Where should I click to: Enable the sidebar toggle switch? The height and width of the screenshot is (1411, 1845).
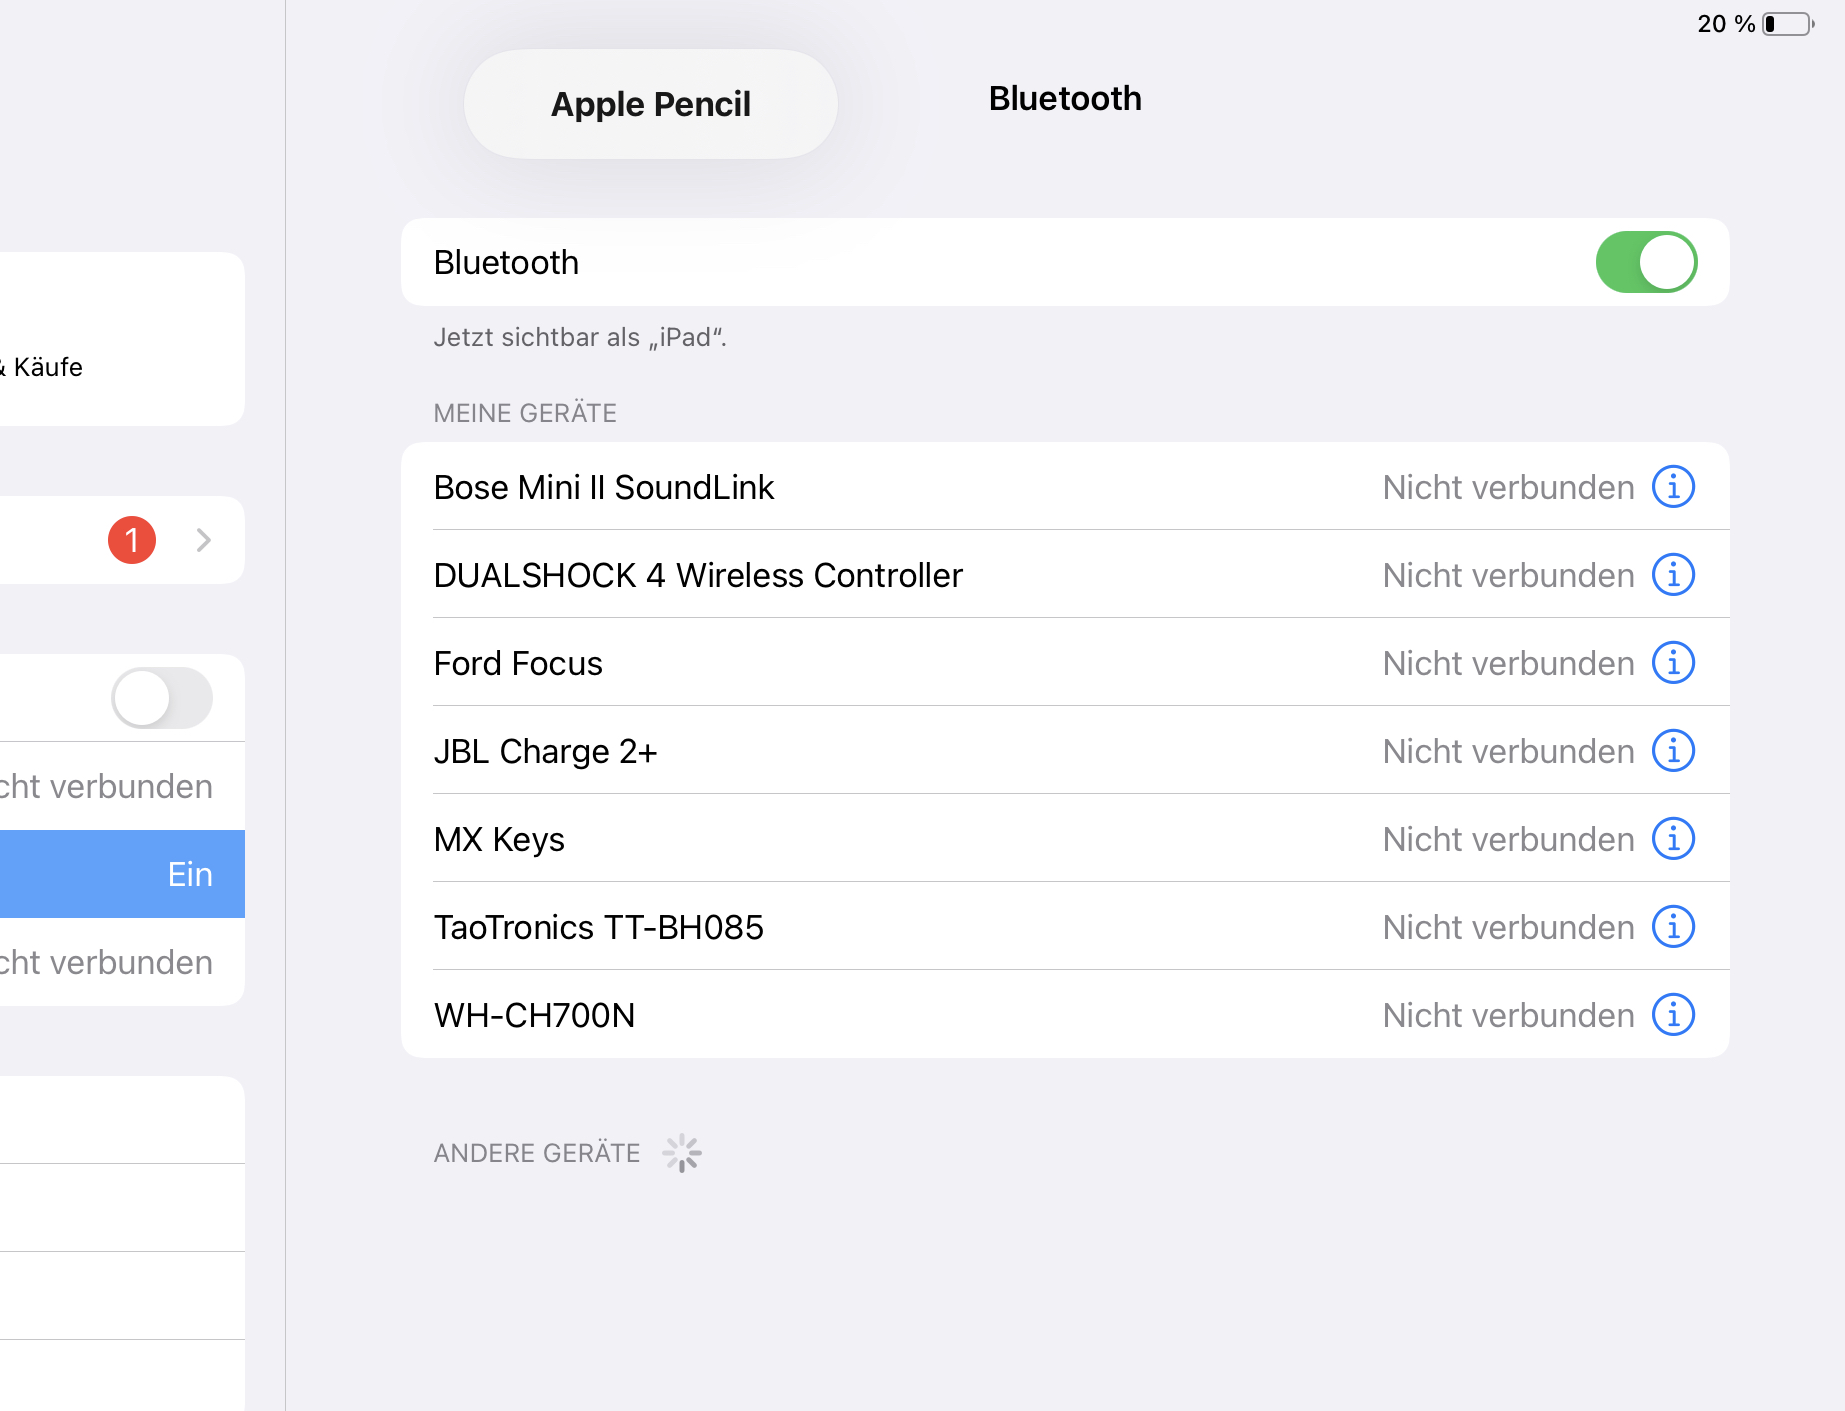point(162,698)
